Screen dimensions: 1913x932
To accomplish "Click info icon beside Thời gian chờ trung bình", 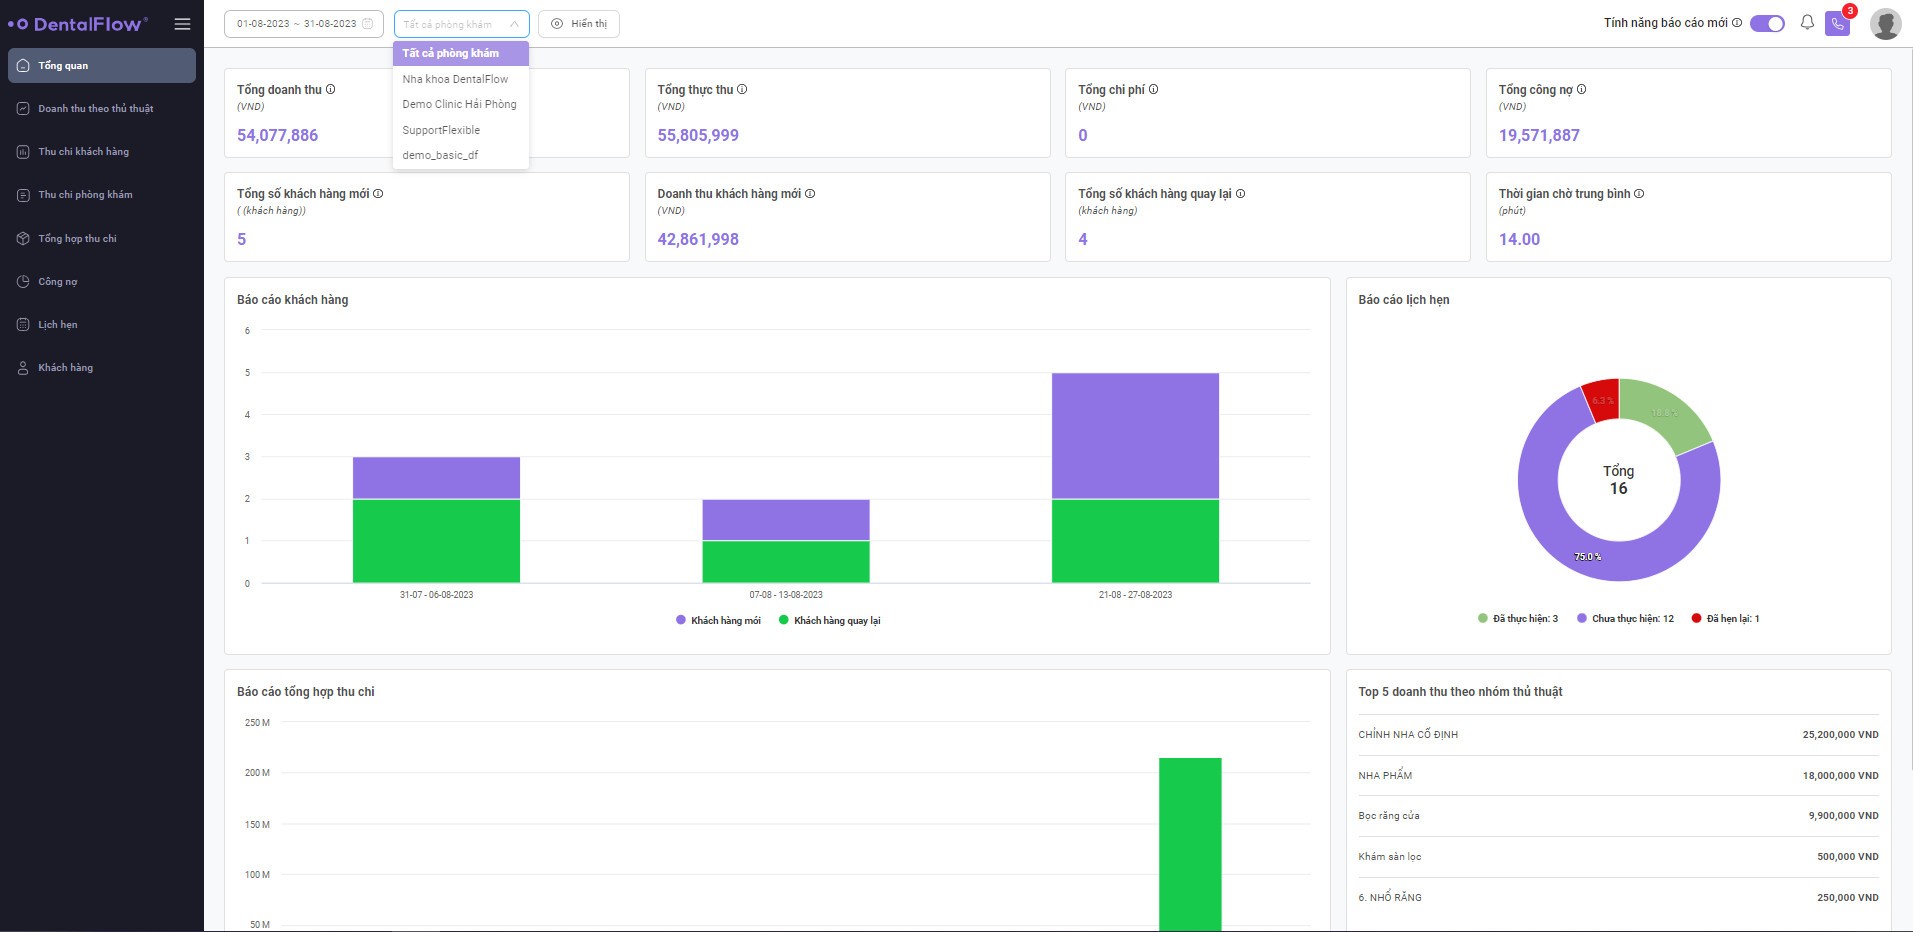I will pos(1639,194).
